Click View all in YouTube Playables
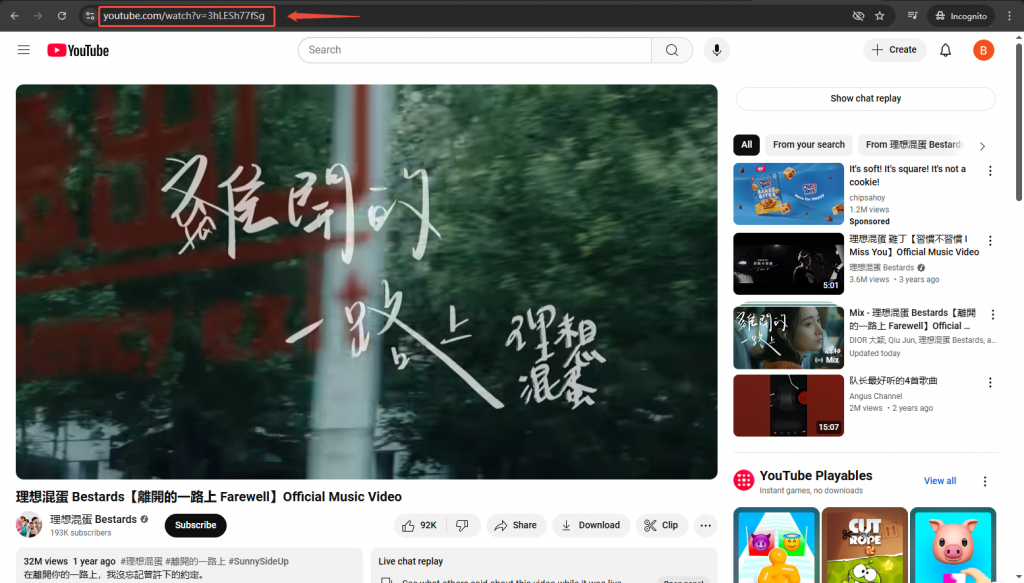 click(939, 481)
